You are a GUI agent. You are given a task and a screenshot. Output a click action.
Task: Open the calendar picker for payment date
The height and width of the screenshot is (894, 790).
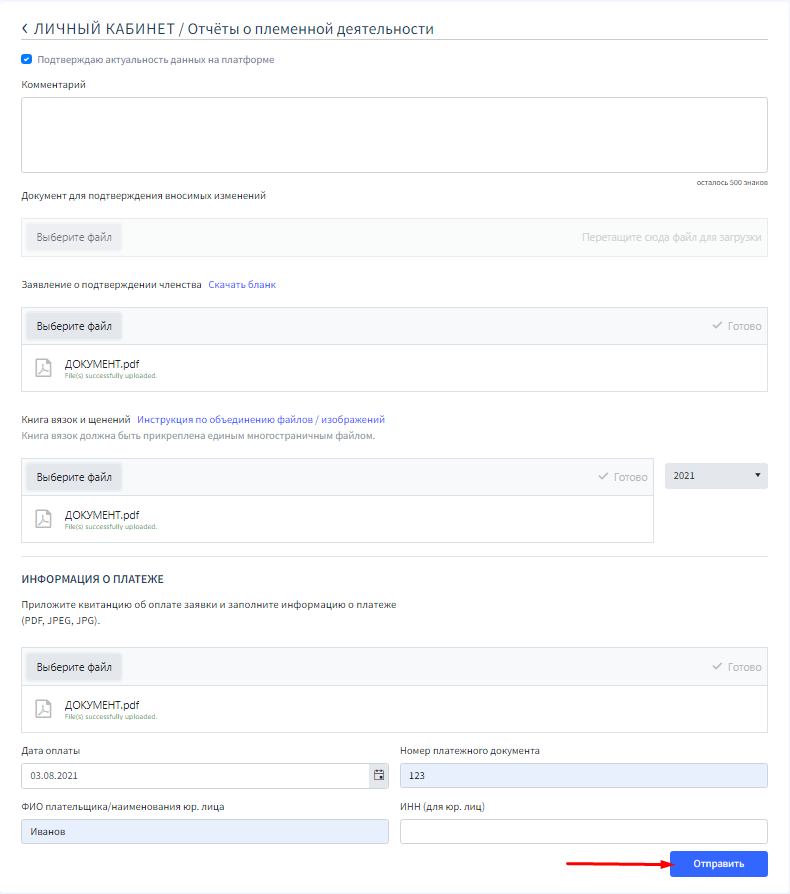tap(378, 775)
